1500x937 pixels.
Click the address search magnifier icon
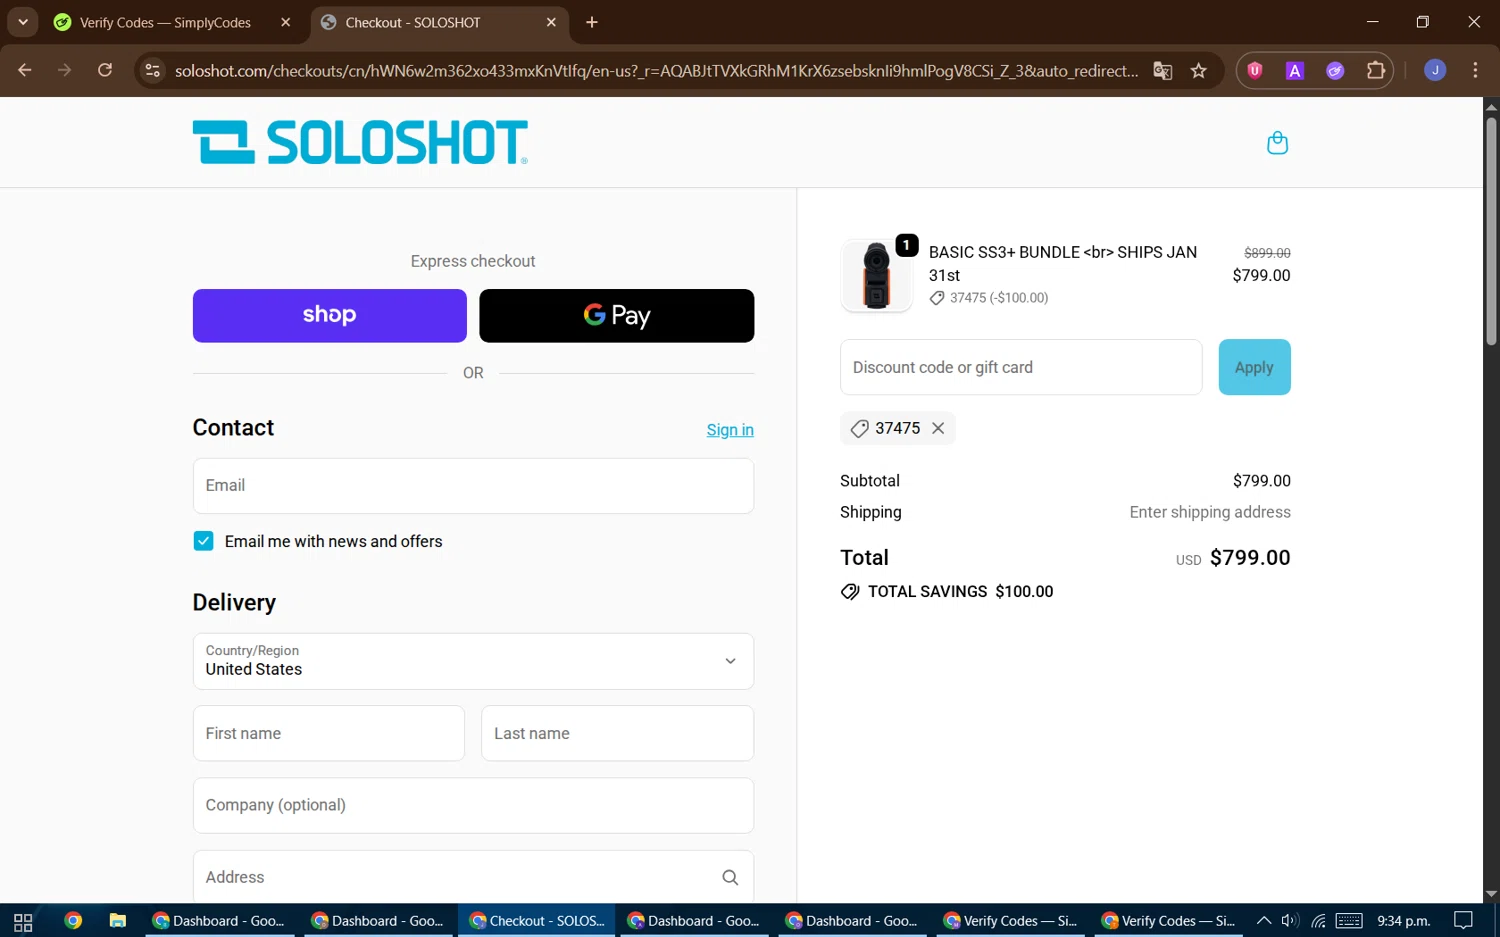click(730, 877)
